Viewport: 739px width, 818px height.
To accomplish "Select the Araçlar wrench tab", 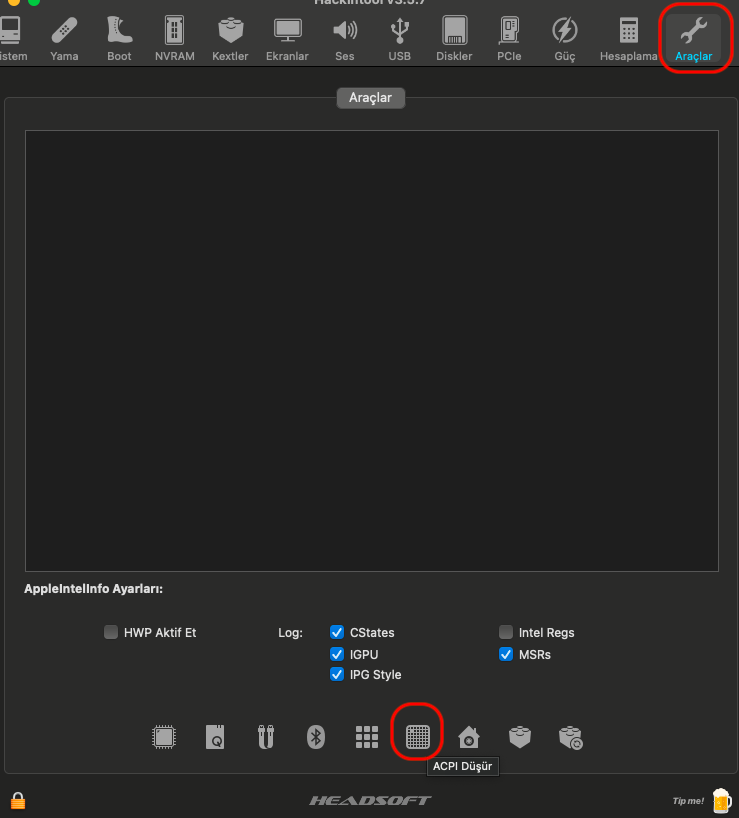I will pyautogui.click(x=694, y=39).
